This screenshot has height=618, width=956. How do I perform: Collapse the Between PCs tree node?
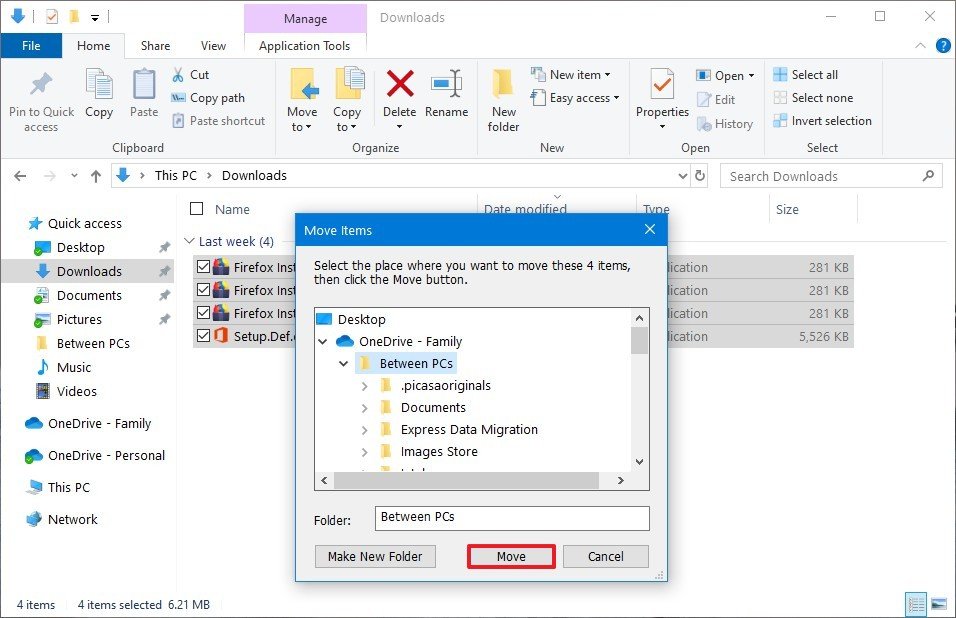343,364
